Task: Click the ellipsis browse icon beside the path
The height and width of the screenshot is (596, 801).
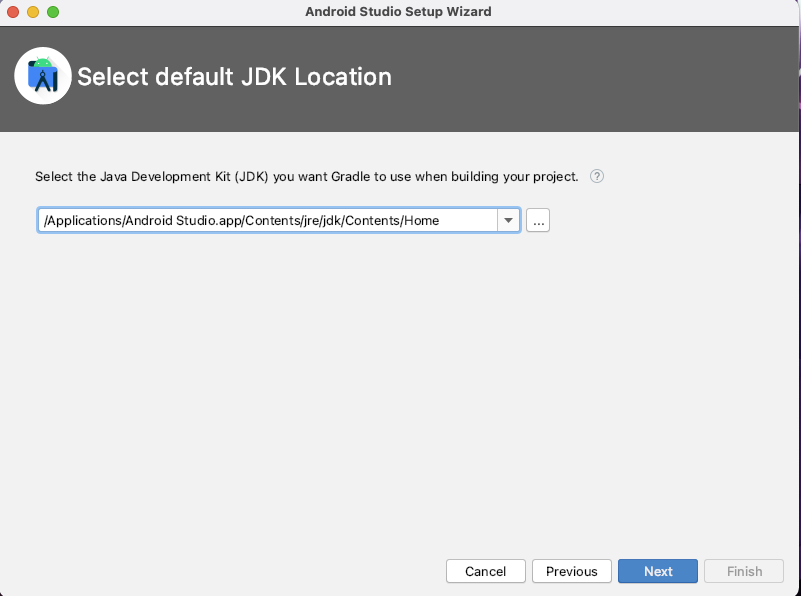Action: 538,220
